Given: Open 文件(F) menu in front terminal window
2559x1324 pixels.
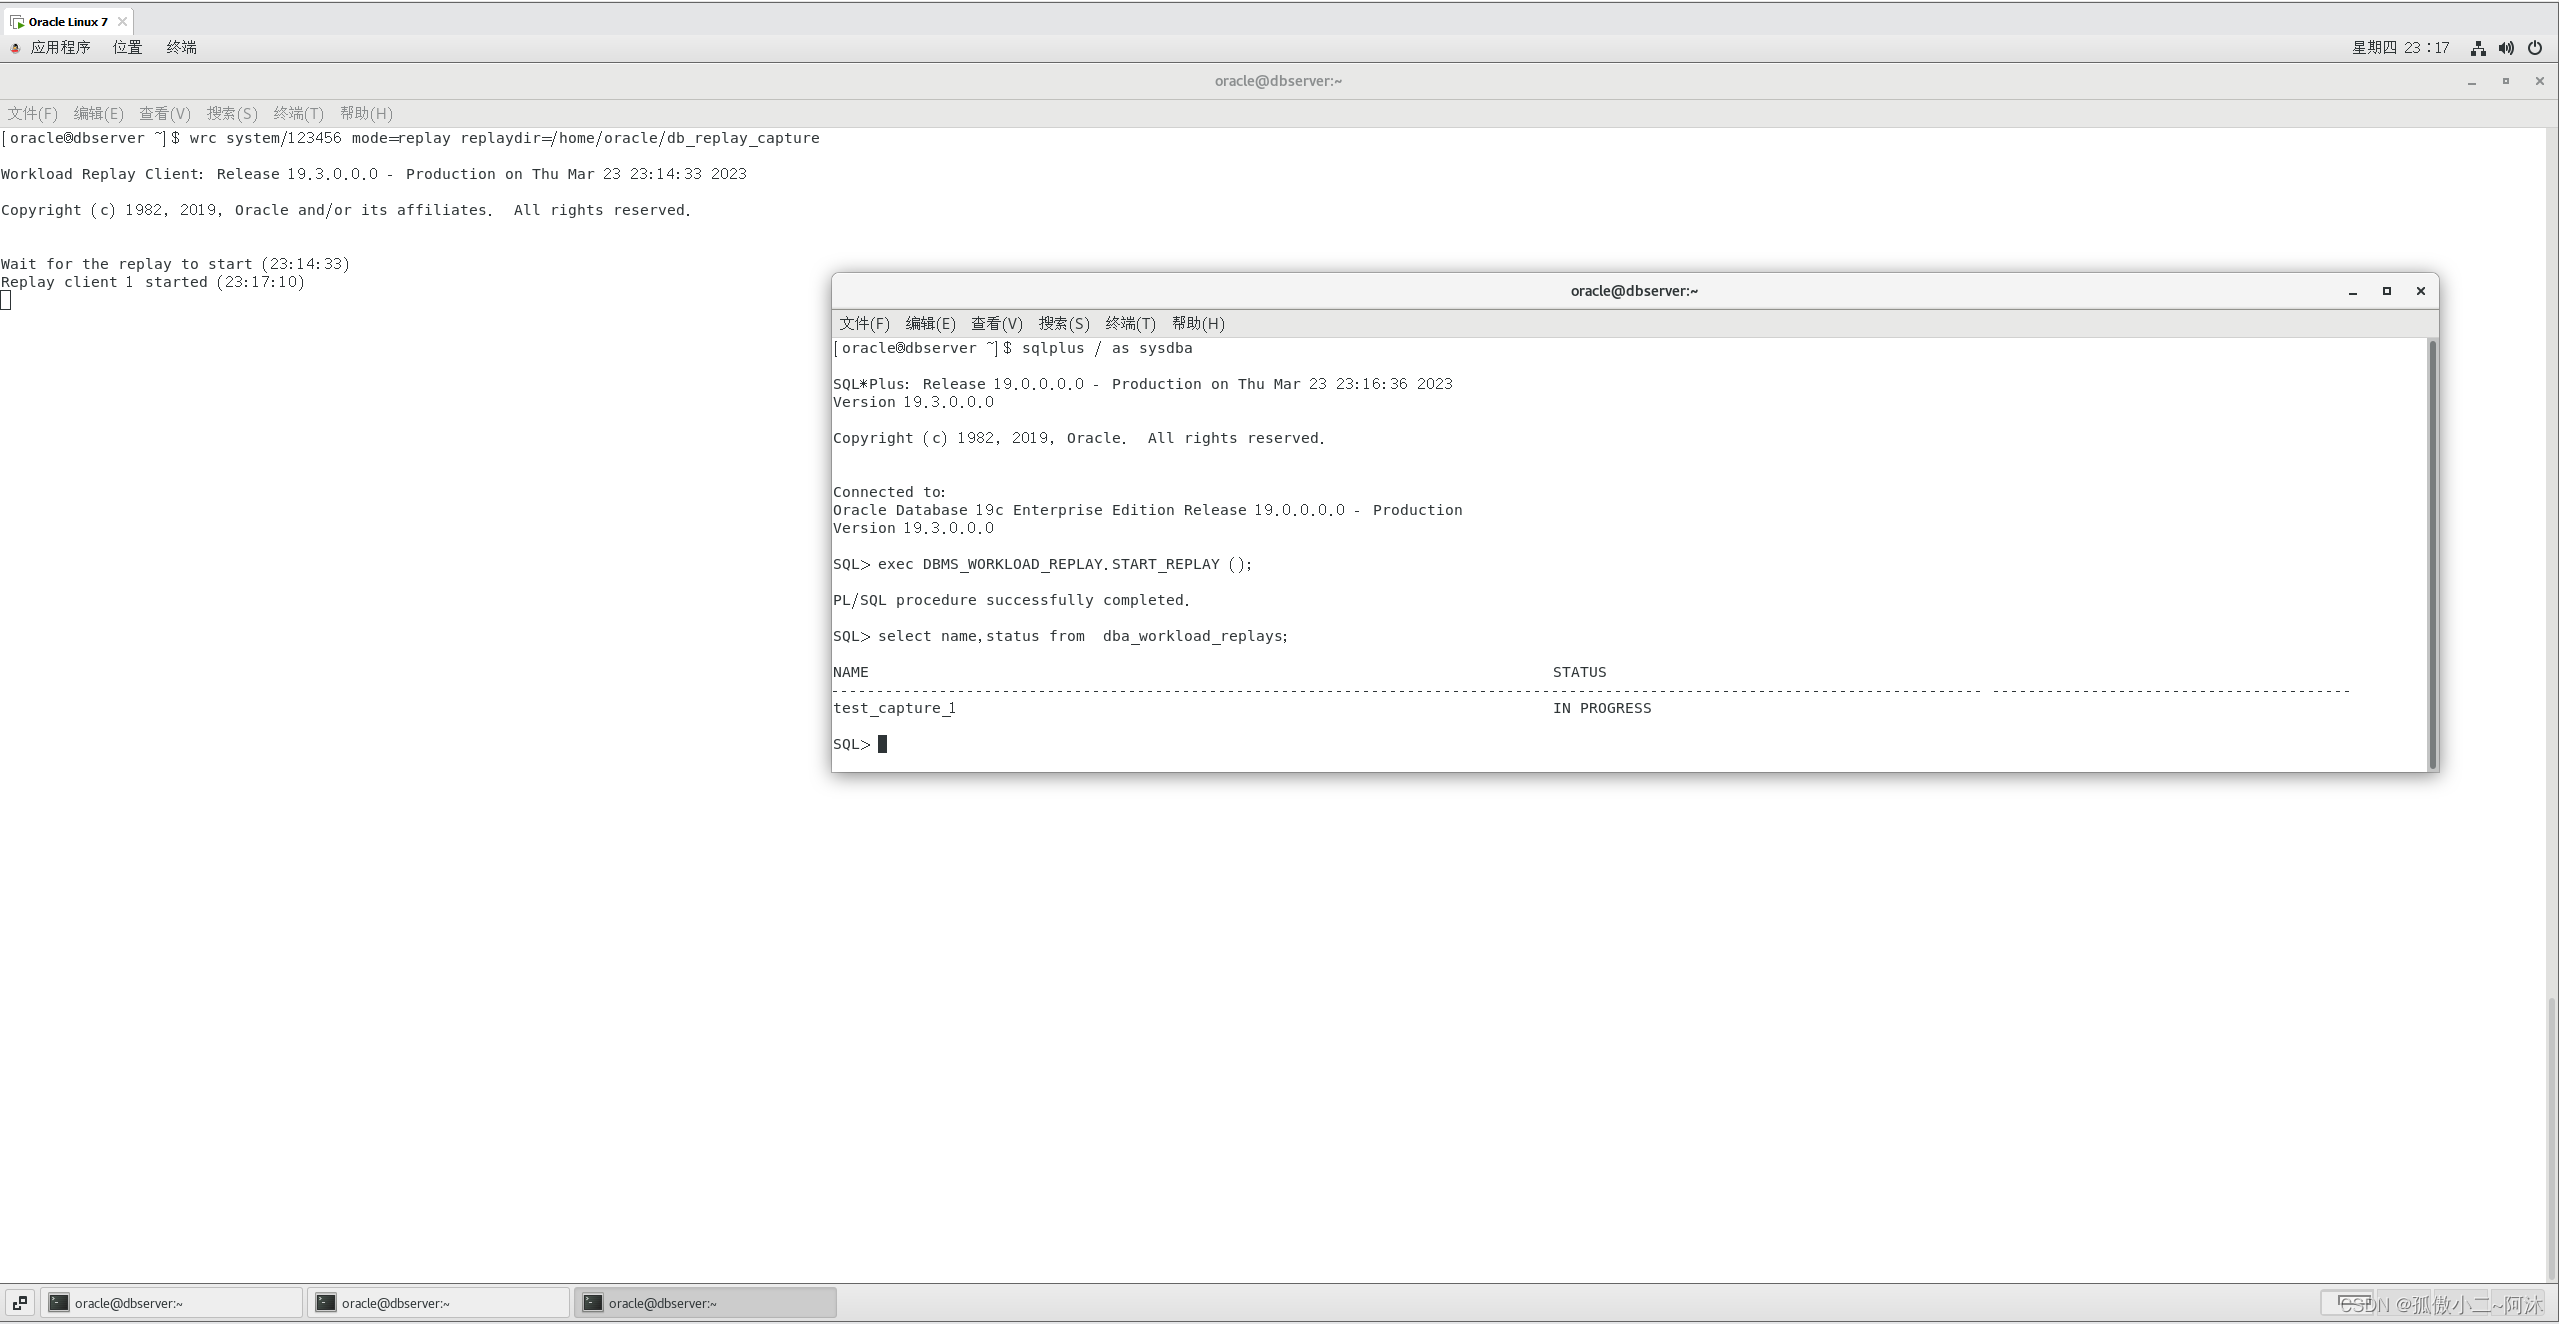Looking at the screenshot, I should [864, 323].
